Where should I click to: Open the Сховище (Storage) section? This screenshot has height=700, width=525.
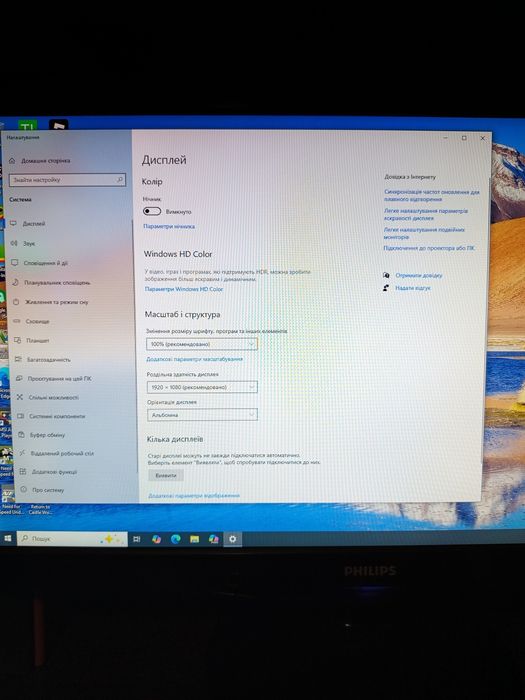coord(31,321)
